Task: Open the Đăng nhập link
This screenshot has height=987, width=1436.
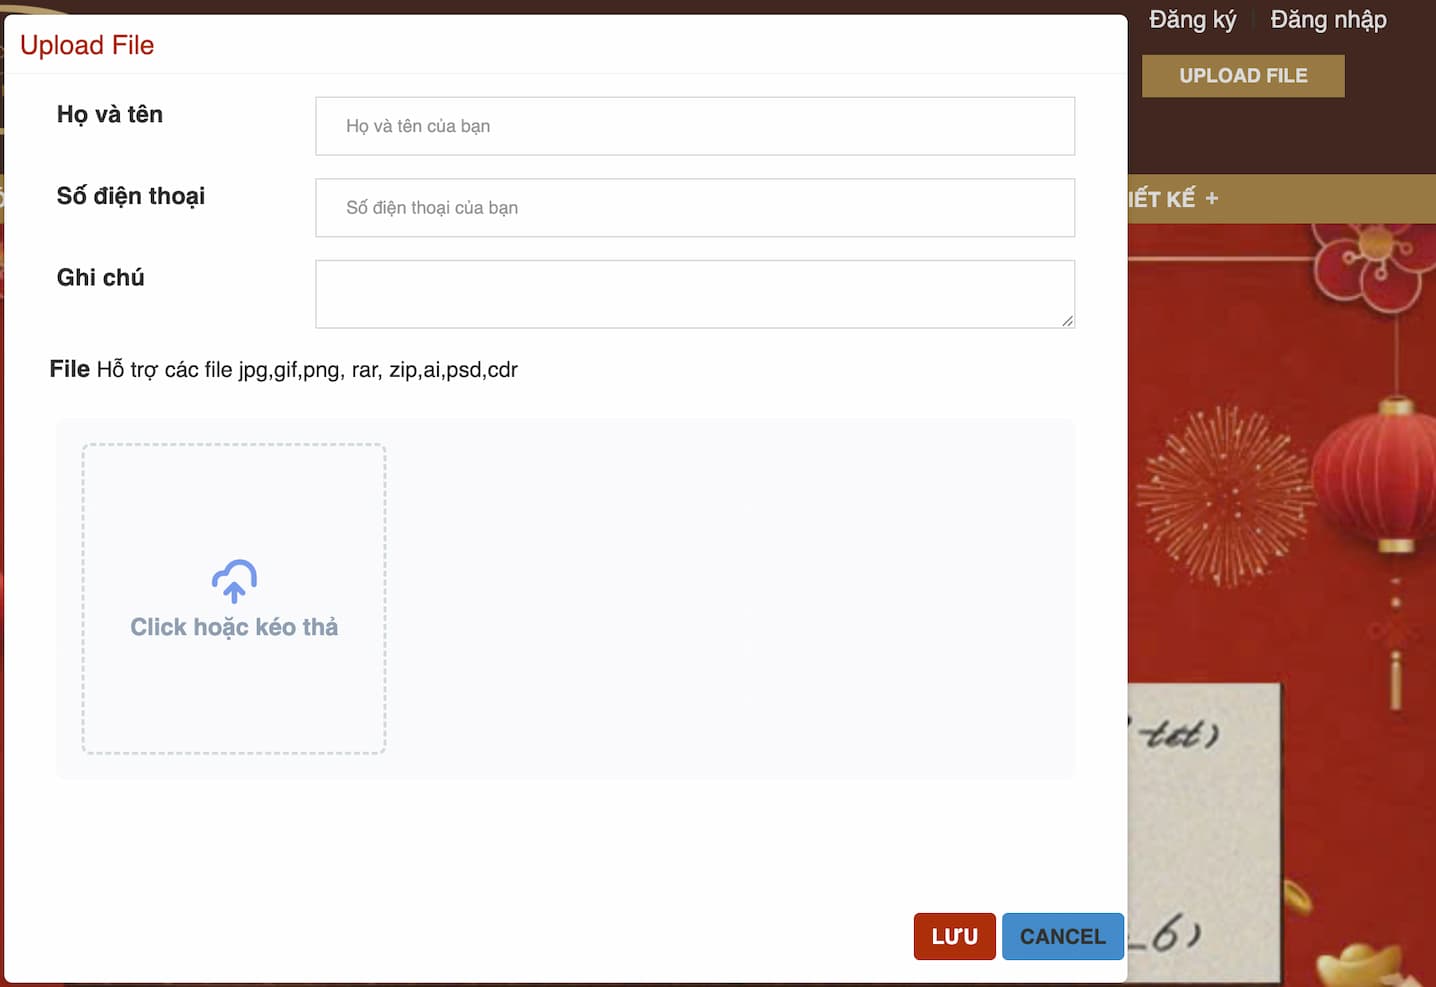Action: tap(1327, 20)
